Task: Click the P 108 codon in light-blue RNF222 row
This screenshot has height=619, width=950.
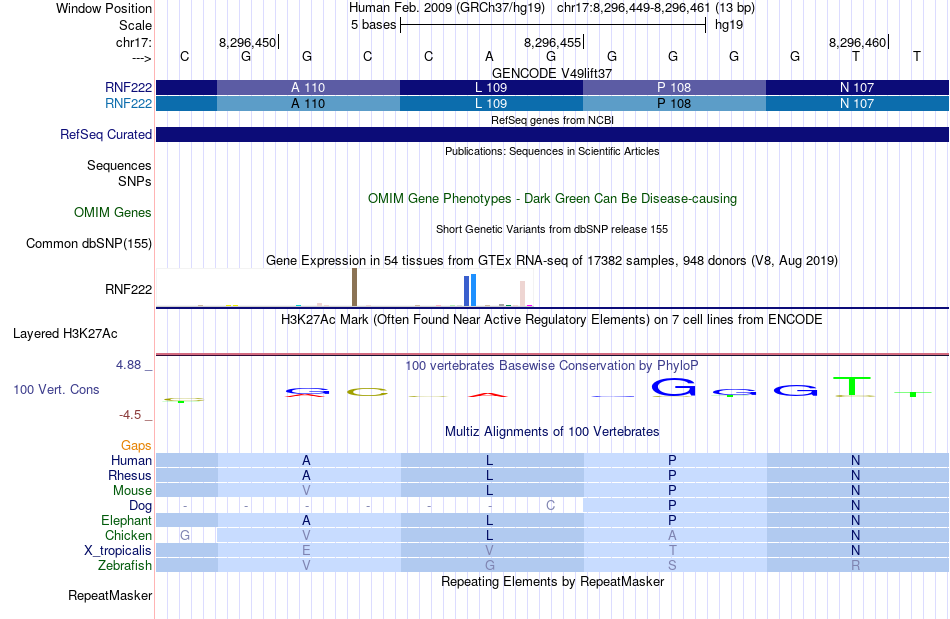Action: tap(674, 104)
